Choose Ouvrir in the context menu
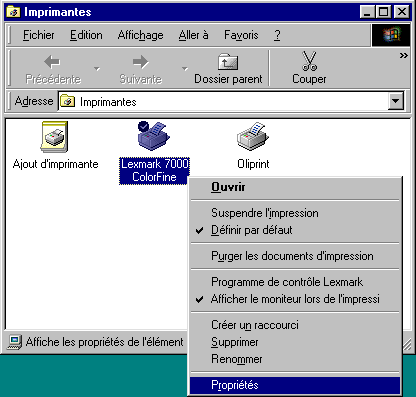 [295, 187]
